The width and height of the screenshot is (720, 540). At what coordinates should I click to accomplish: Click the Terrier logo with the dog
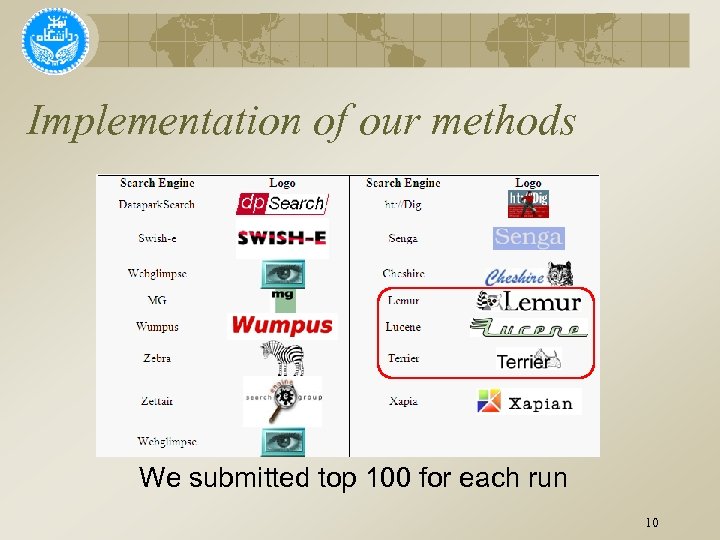coord(529,360)
